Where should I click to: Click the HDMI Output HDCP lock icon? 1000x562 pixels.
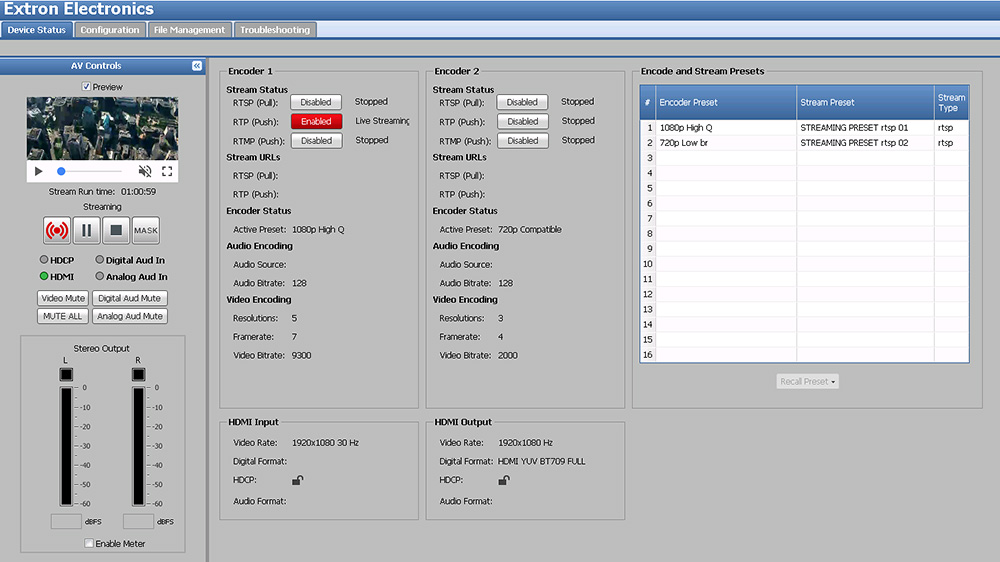504,480
